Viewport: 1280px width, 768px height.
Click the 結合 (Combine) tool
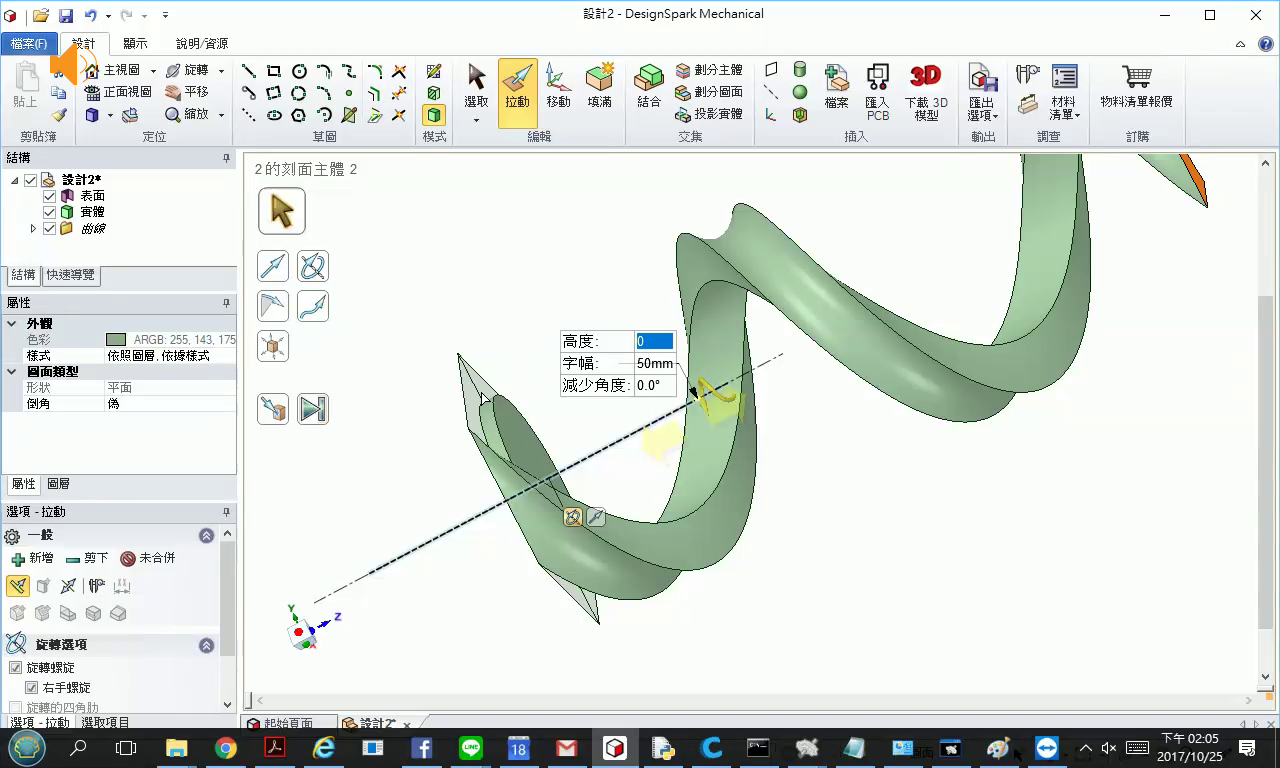coord(649,85)
